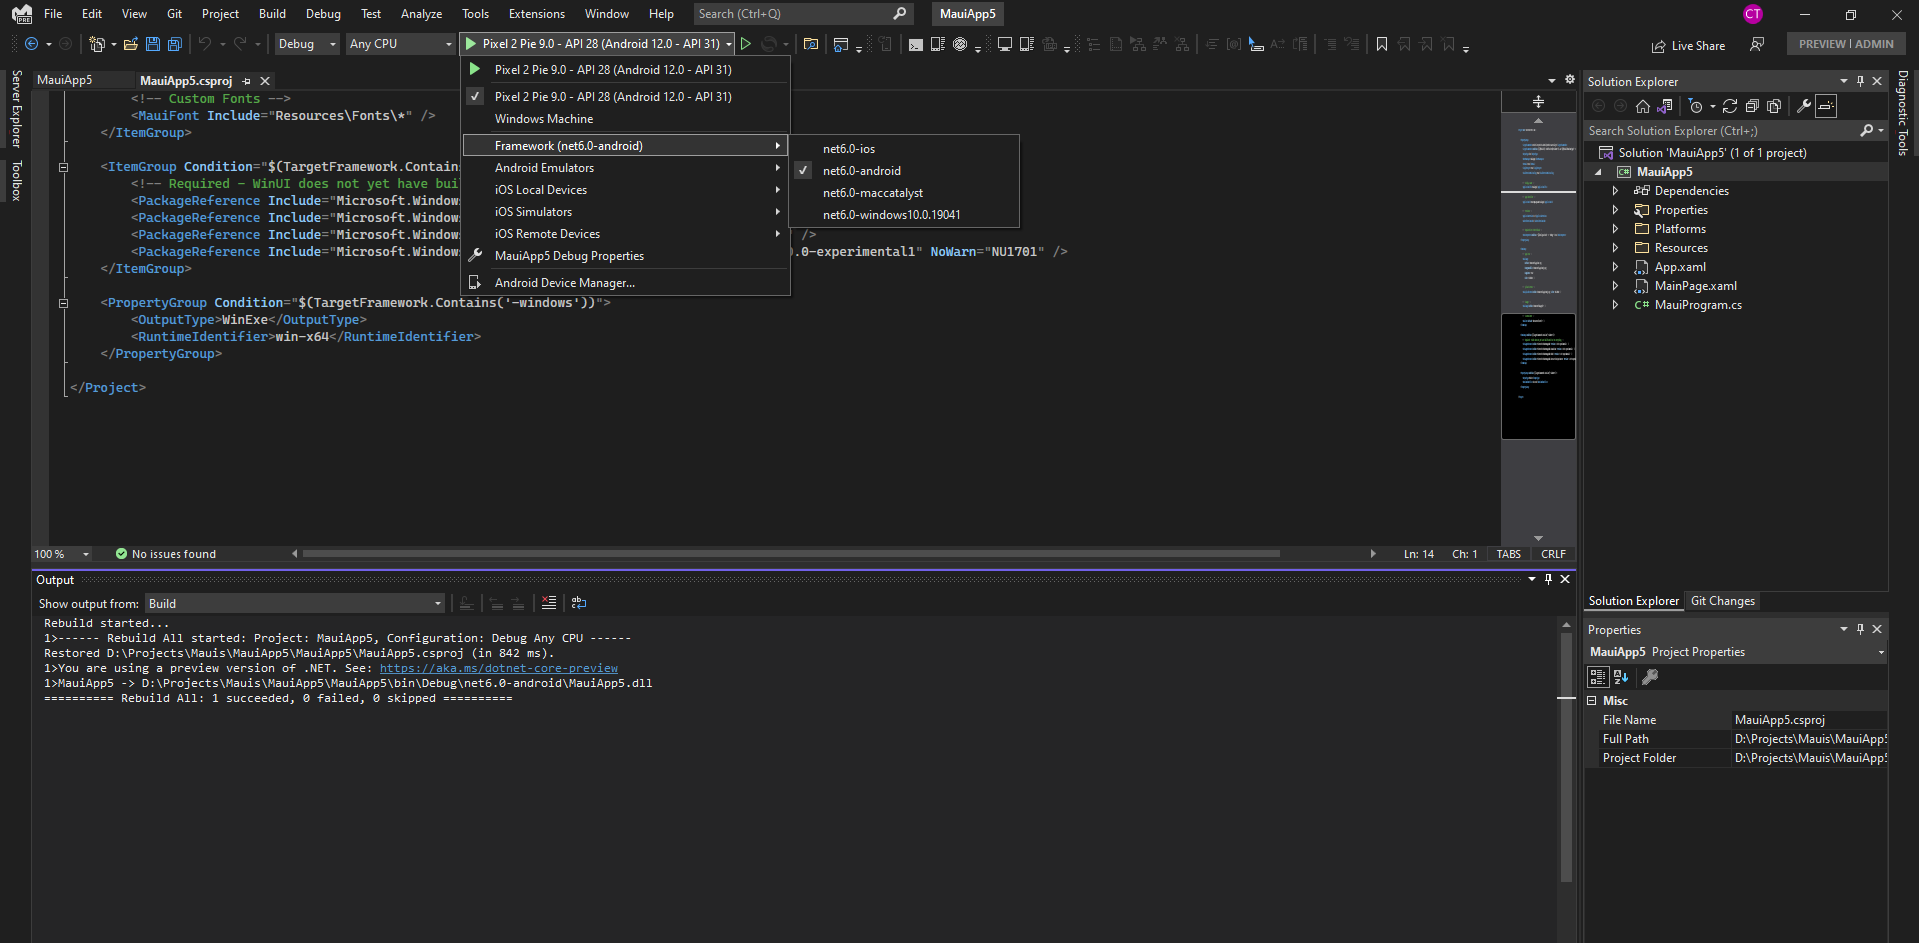Select checked Pixel 2 Pie 9.0 device entry
Image resolution: width=1919 pixels, height=943 pixels.
click(x=625, y=97)
